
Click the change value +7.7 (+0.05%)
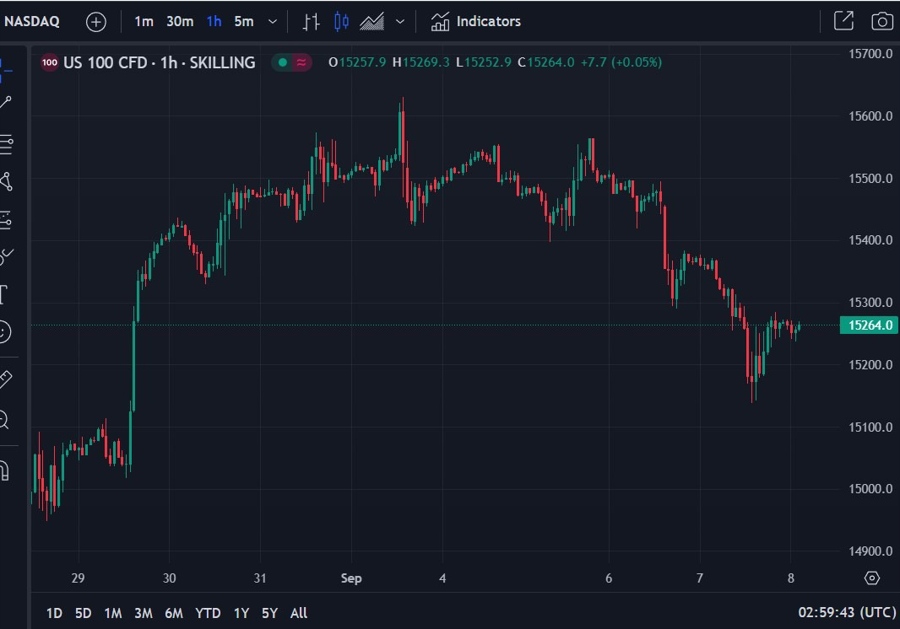pos(621,62)
